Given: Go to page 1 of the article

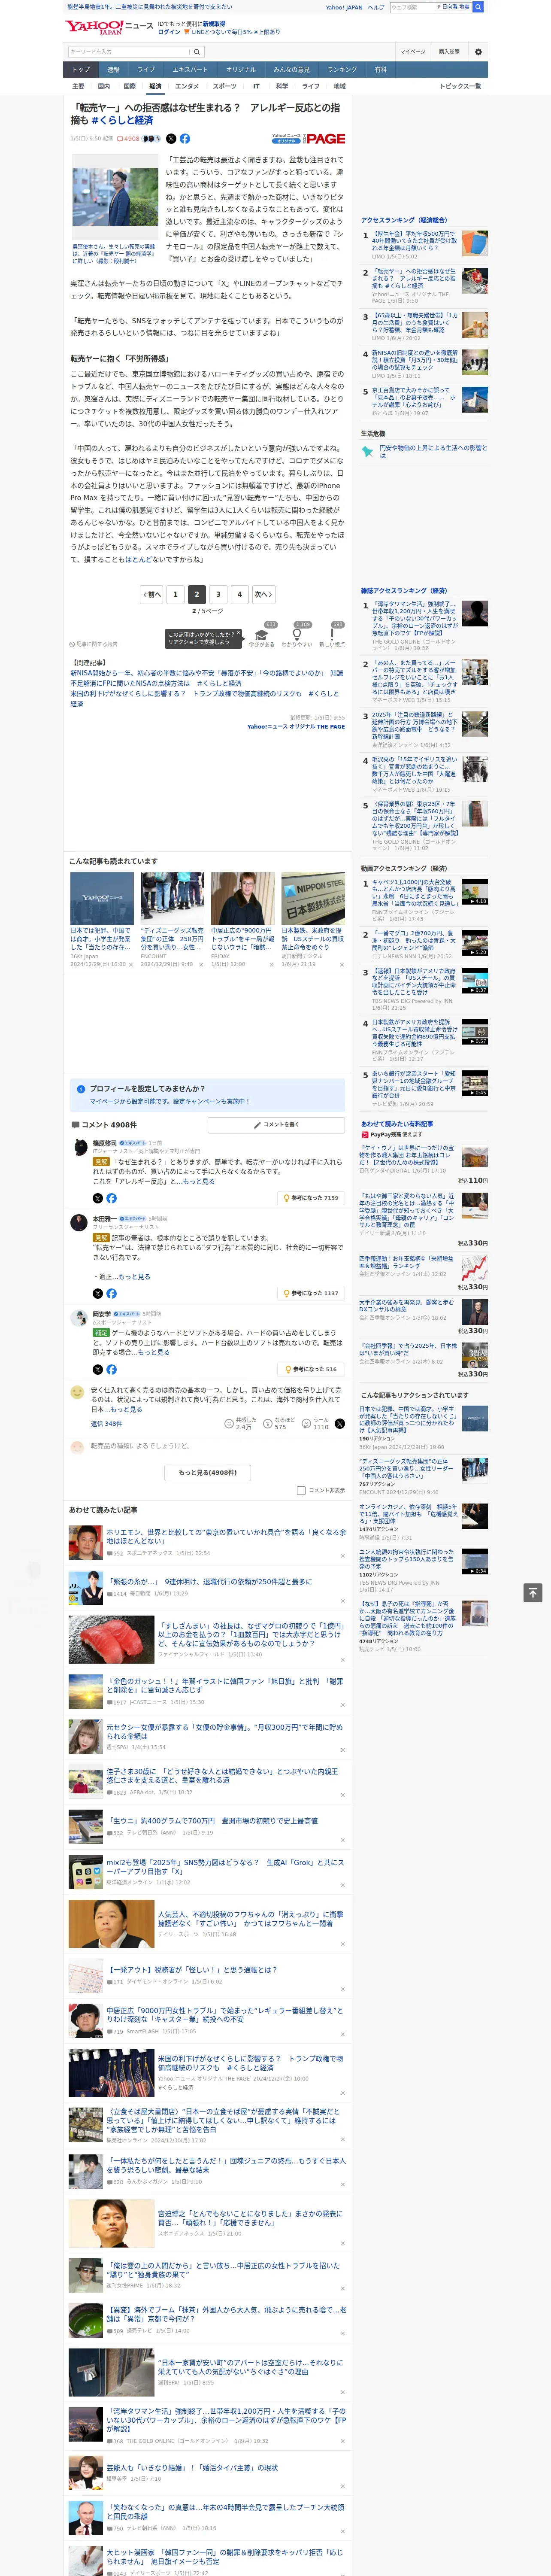Looking at the screenshot, I should (175, 594).
